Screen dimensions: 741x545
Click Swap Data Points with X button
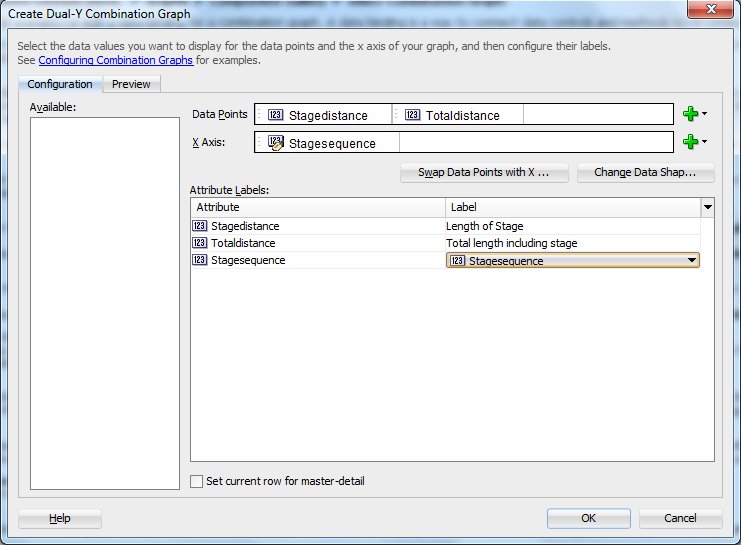pyautogui.click(x=484, y=172)
